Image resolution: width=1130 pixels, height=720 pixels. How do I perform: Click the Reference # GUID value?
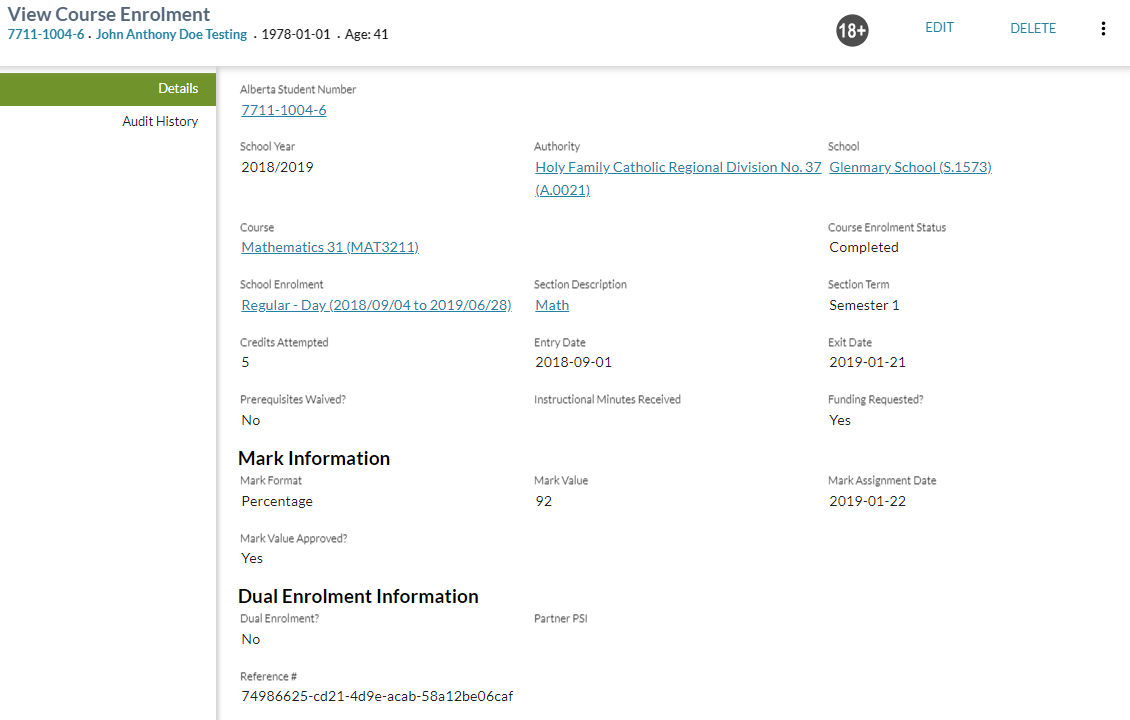point(377,696)
